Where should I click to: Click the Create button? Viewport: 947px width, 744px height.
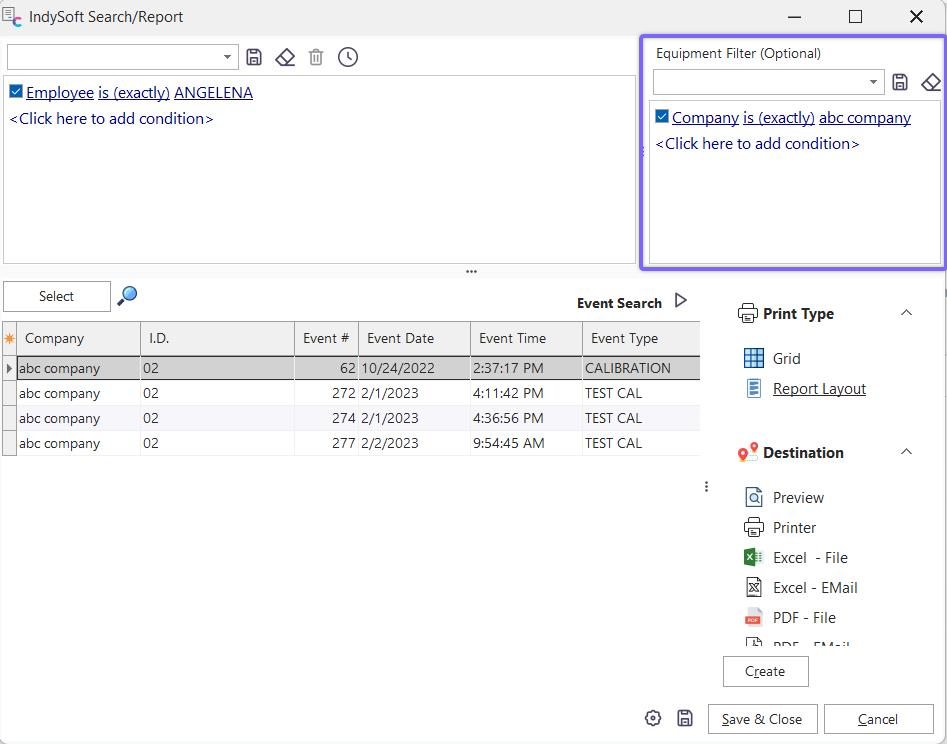765,671
